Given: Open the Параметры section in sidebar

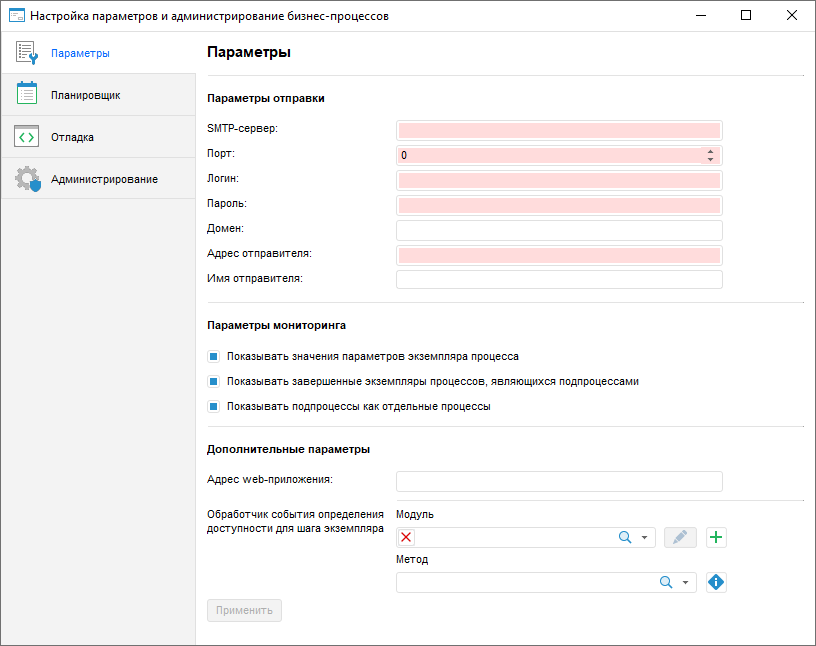Looking at the screenshot, I should tap(80, 53).
